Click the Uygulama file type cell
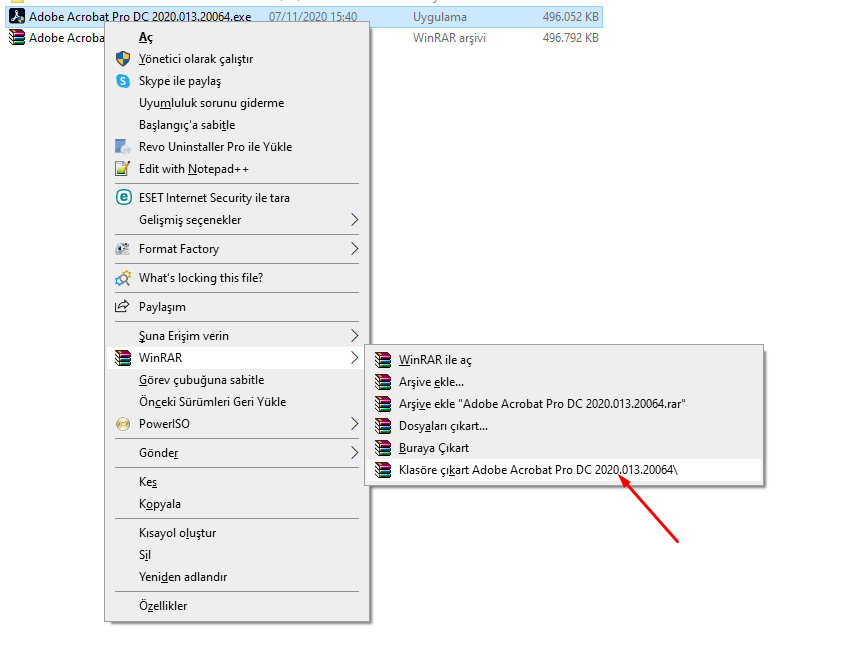The height and width of the screenshot is (664, 864). 440,17
